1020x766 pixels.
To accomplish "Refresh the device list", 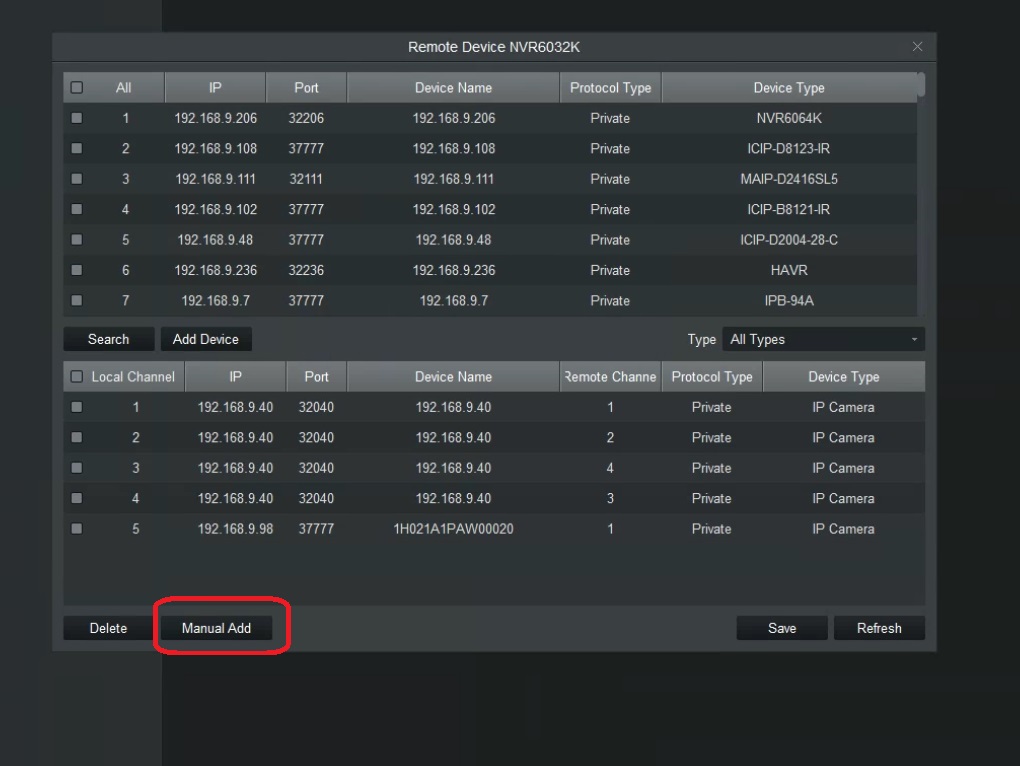I will (879, 628).
